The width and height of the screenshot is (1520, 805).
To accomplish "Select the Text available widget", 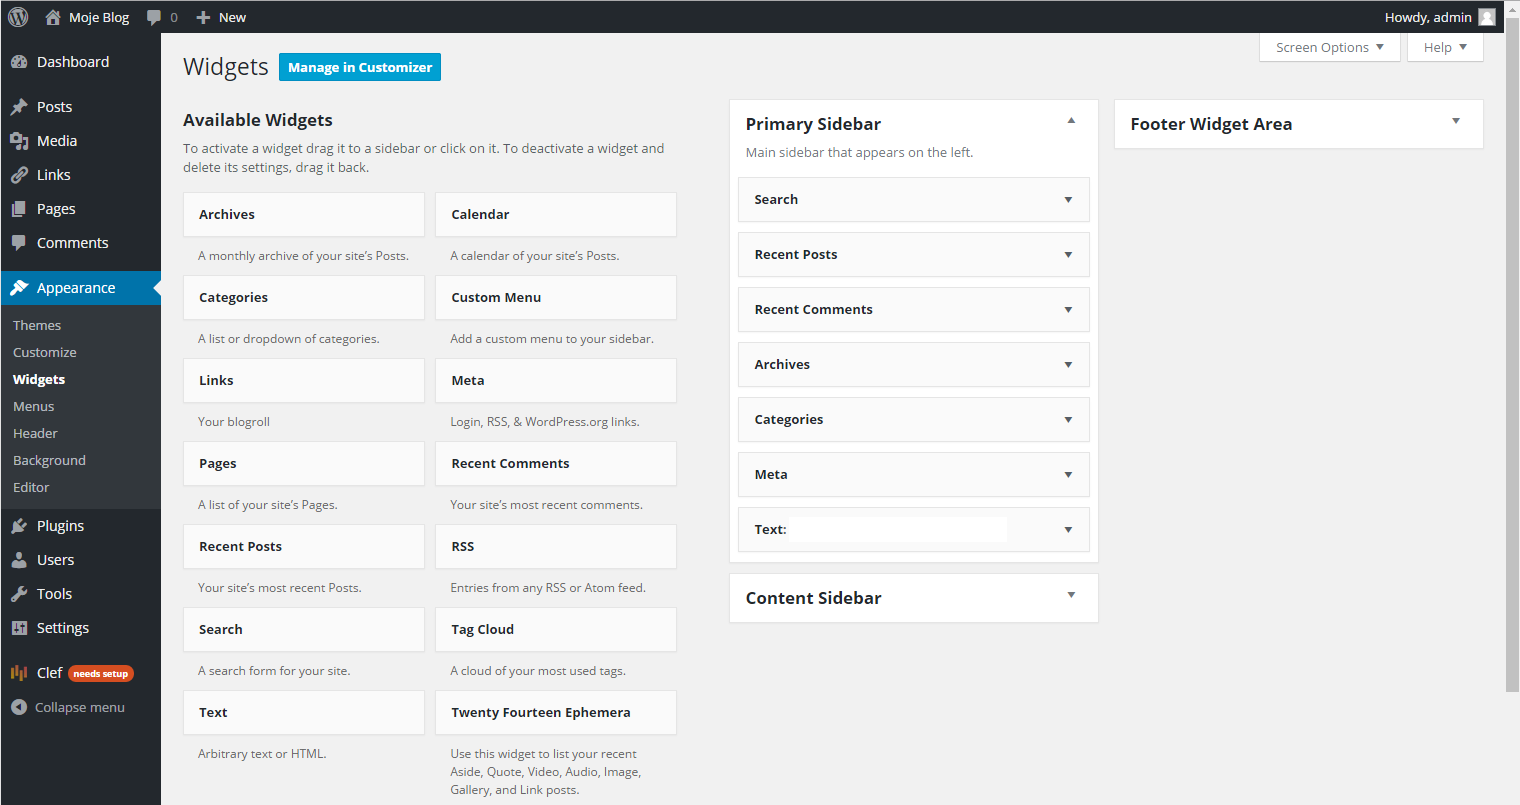I will [304, 713].
